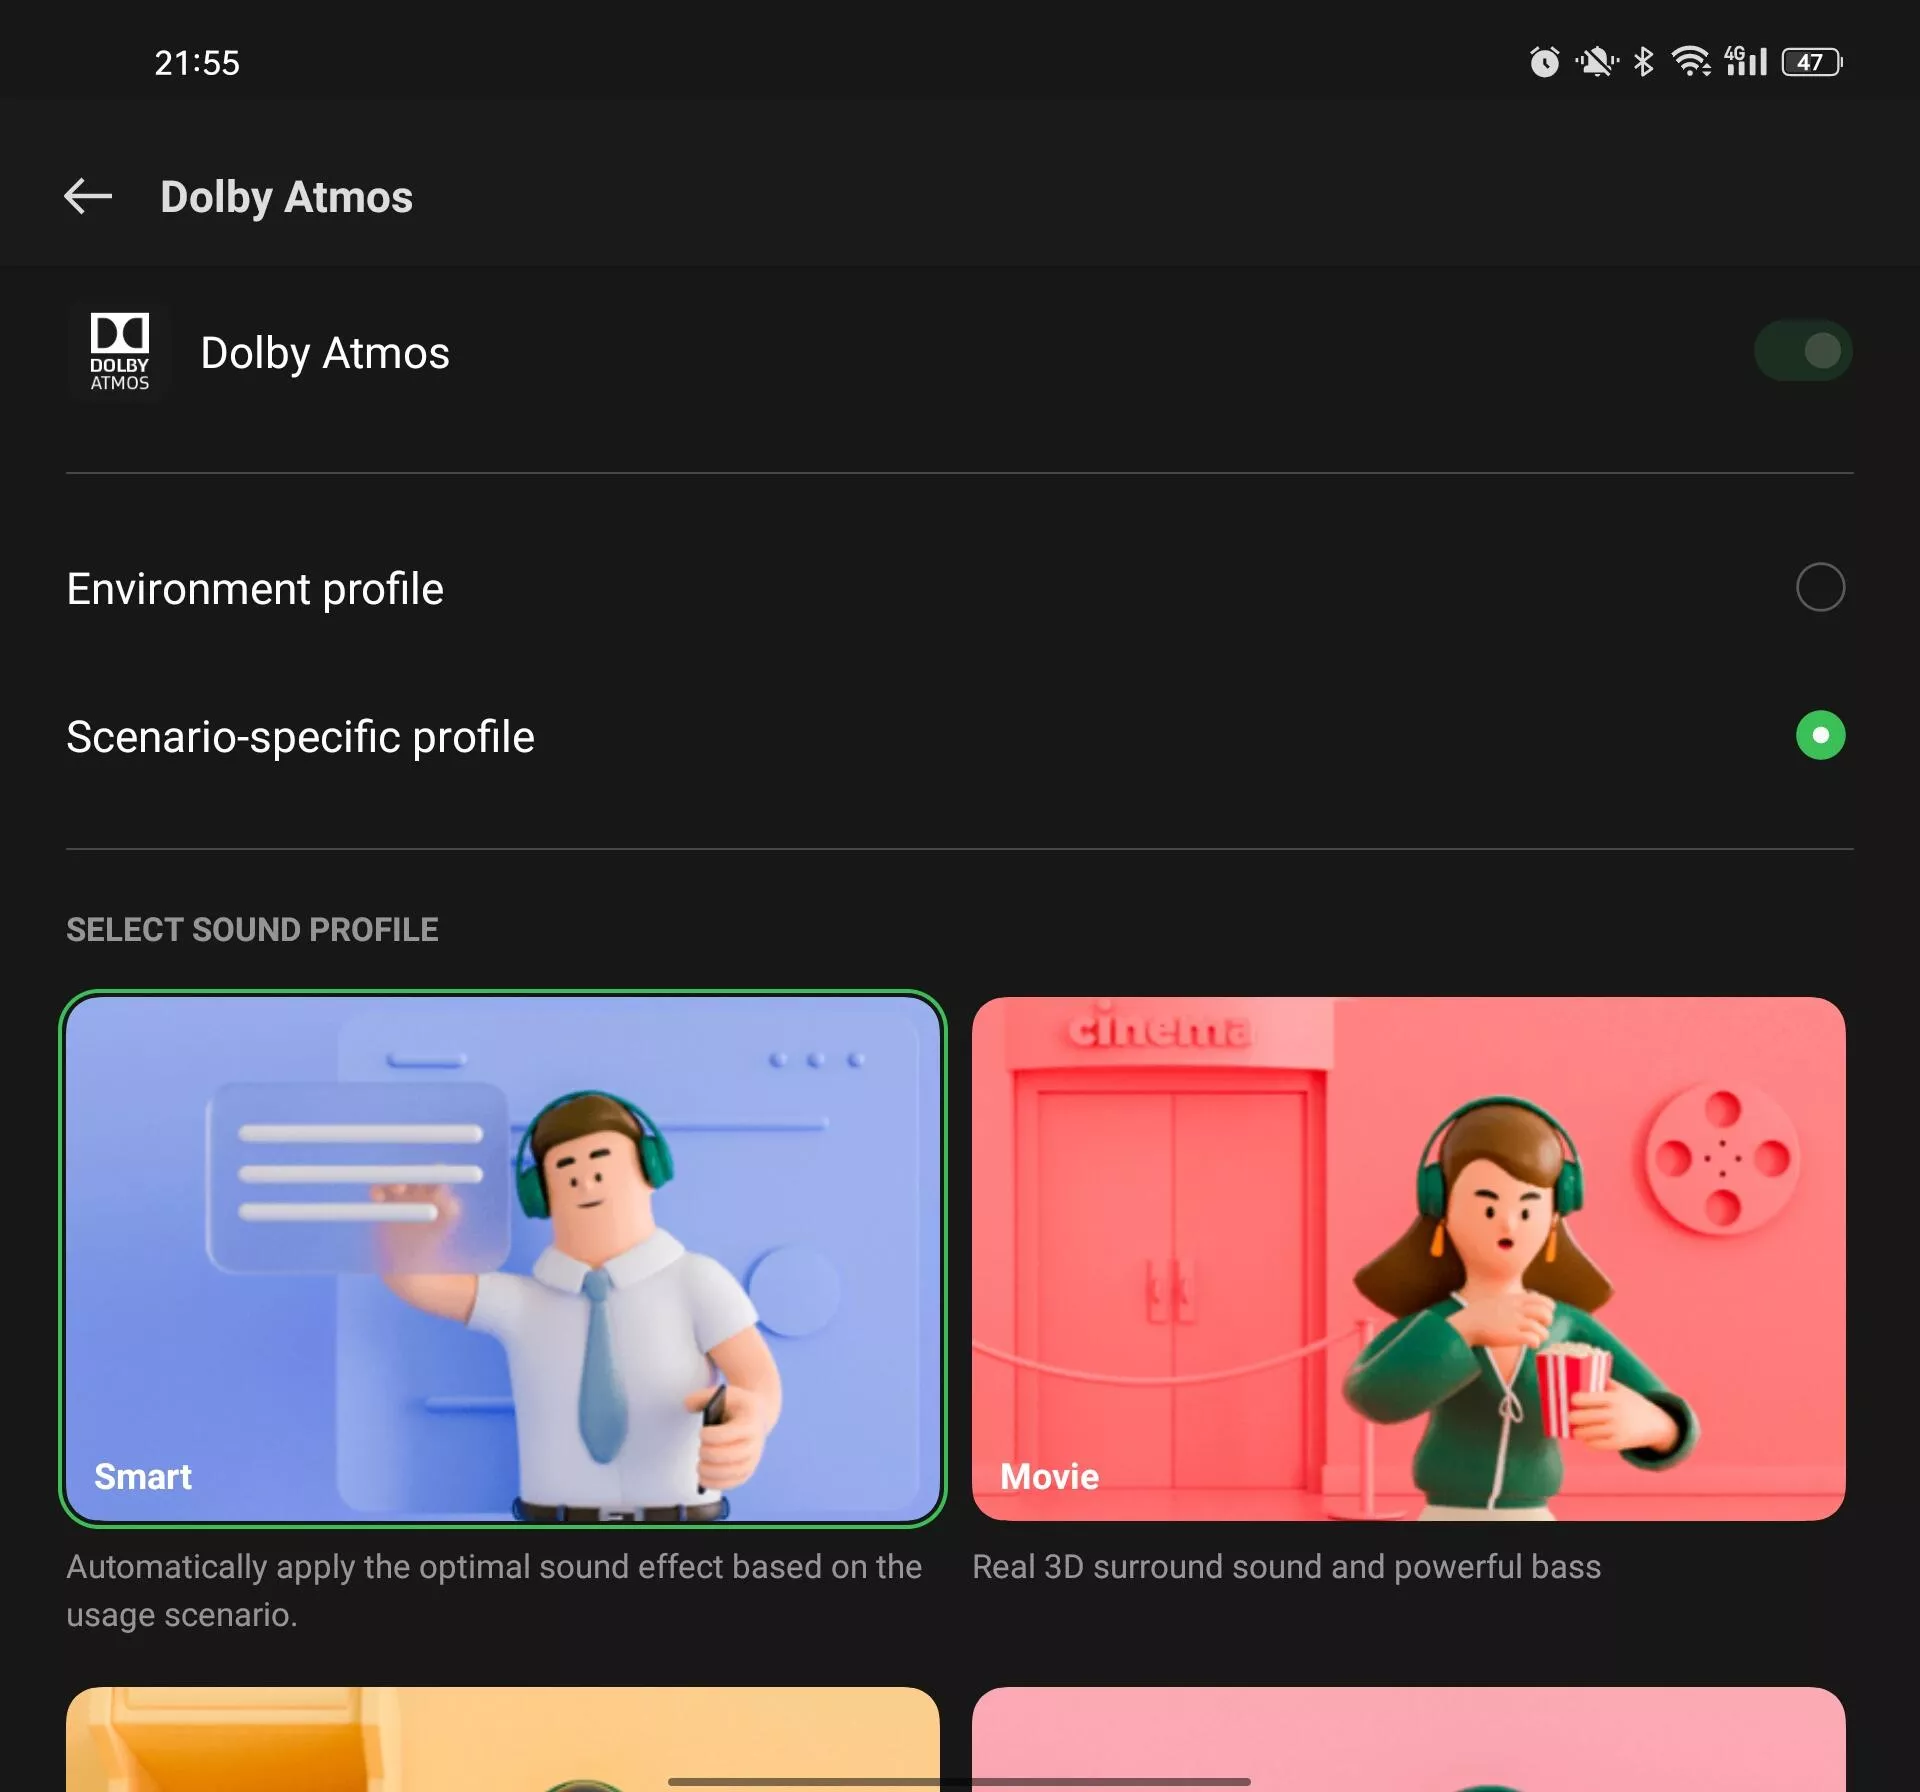This screenshot has height=1792, width=1920.
Task: Tap the muted bell icon in status bar
Action: [x=1597, y=62]
